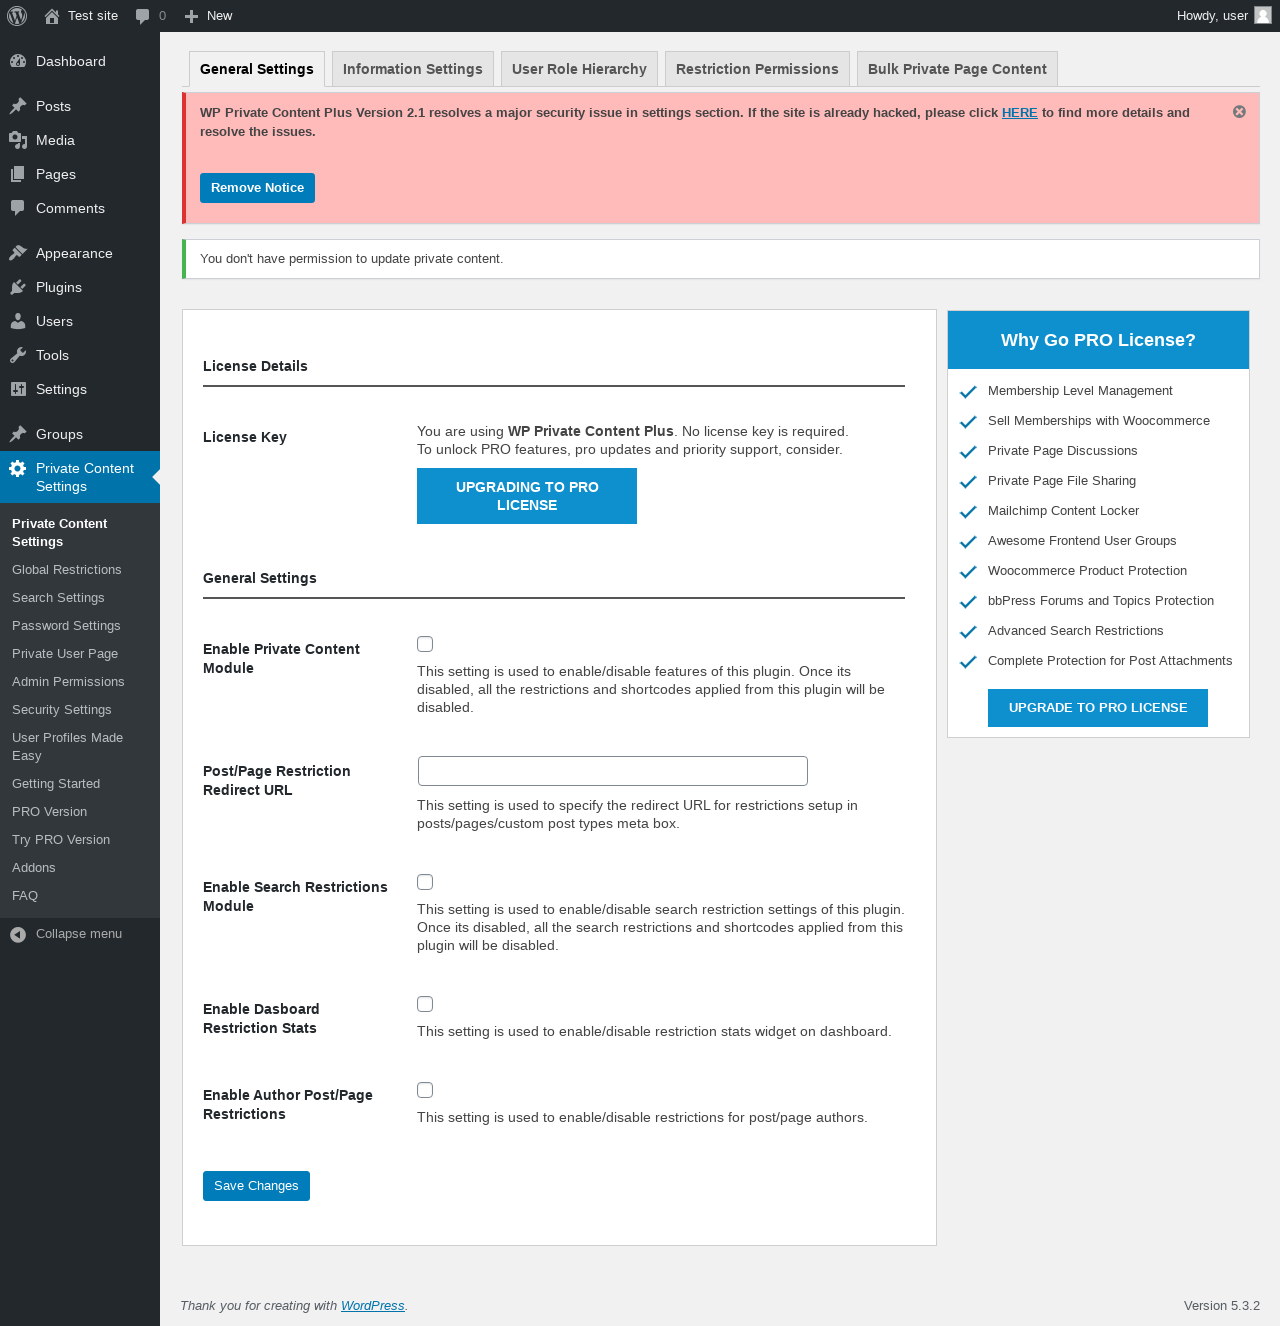Open the comments bubble icon in admin bar

[143, 16]
